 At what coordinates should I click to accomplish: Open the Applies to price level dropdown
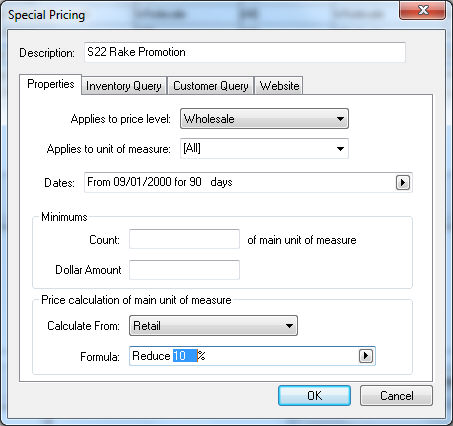click(264, 119)
